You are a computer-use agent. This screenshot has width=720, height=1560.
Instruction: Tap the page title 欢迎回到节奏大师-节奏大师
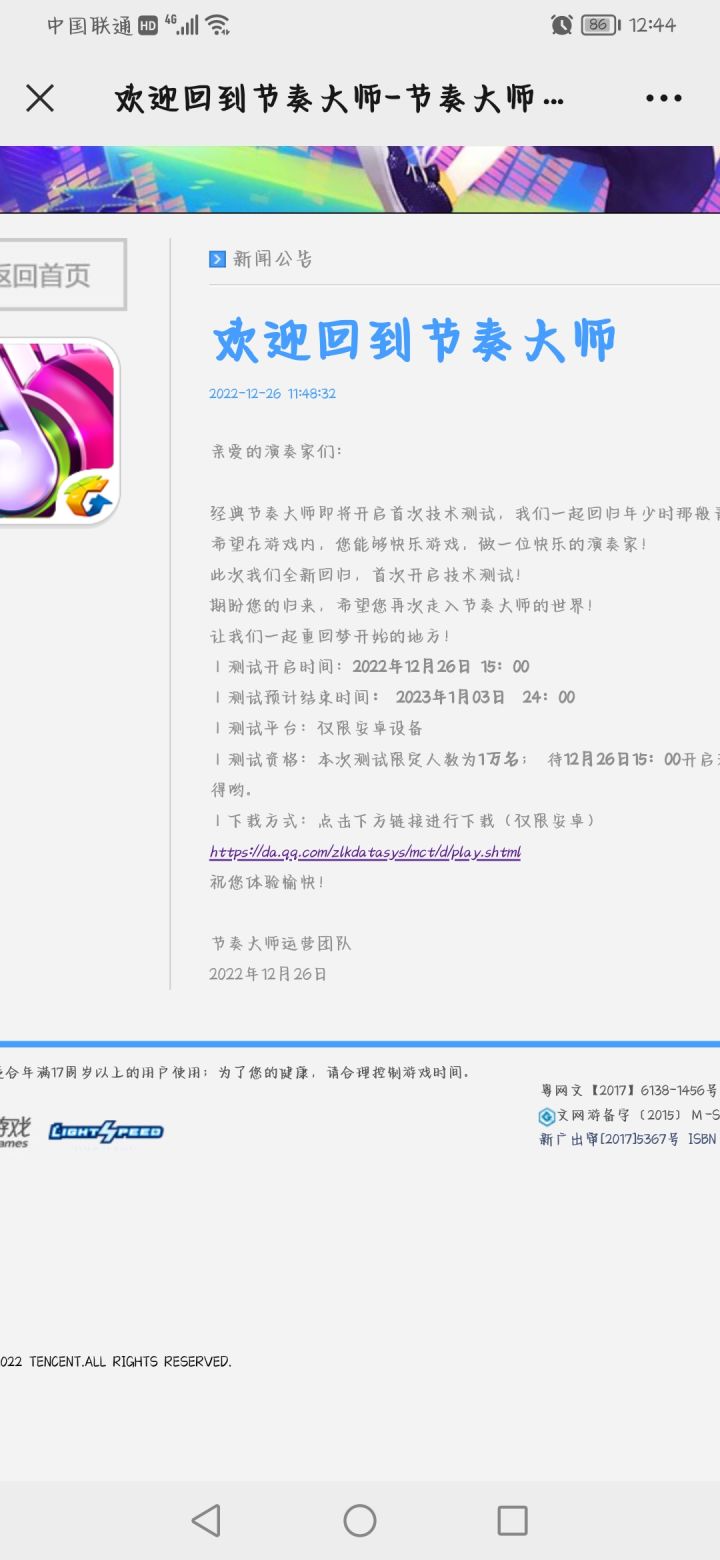(x=340, y=98)
